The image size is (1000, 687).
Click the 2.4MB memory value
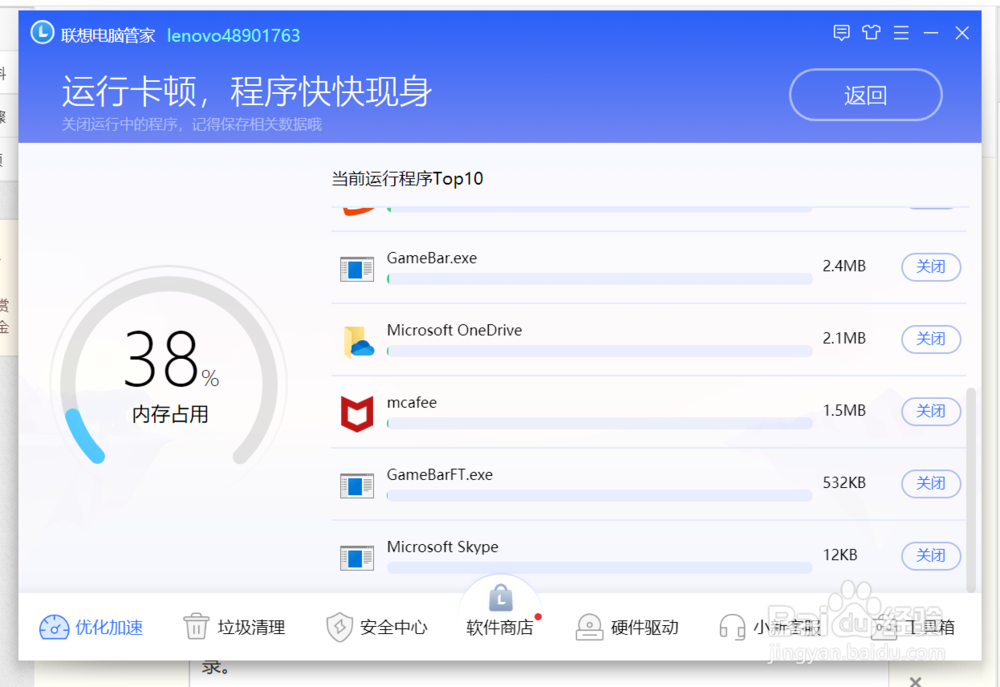click(x=844, y=266)
